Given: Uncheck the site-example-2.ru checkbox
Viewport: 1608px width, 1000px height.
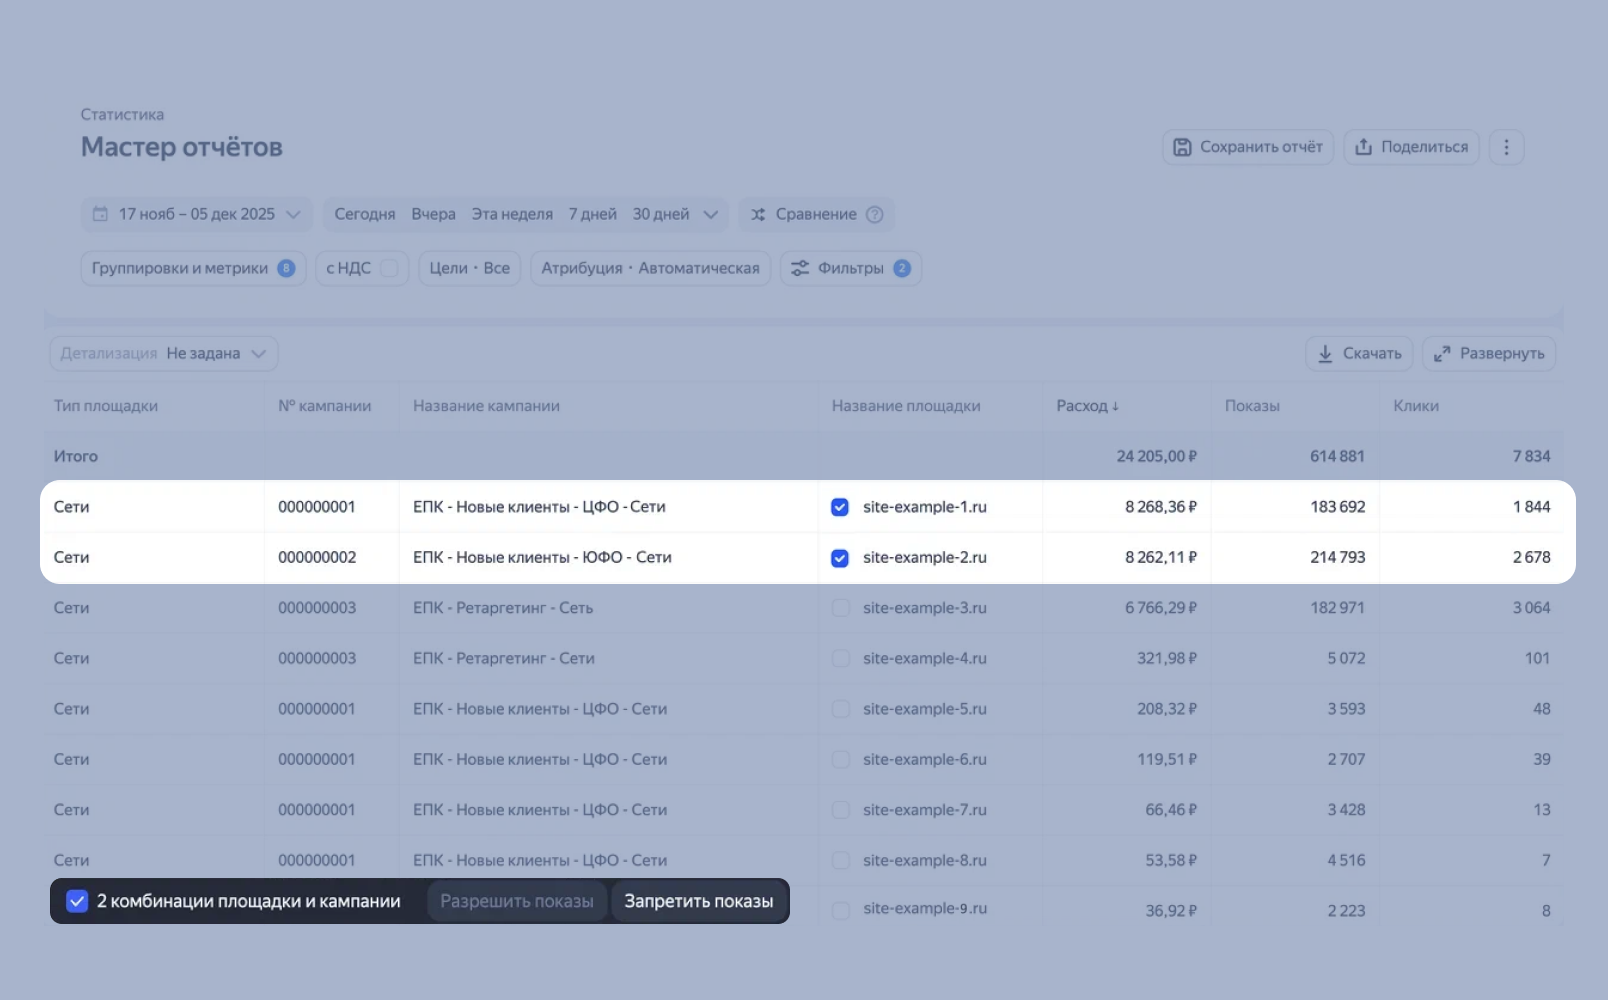Looking at the screenshot, I should coord(840,558).
